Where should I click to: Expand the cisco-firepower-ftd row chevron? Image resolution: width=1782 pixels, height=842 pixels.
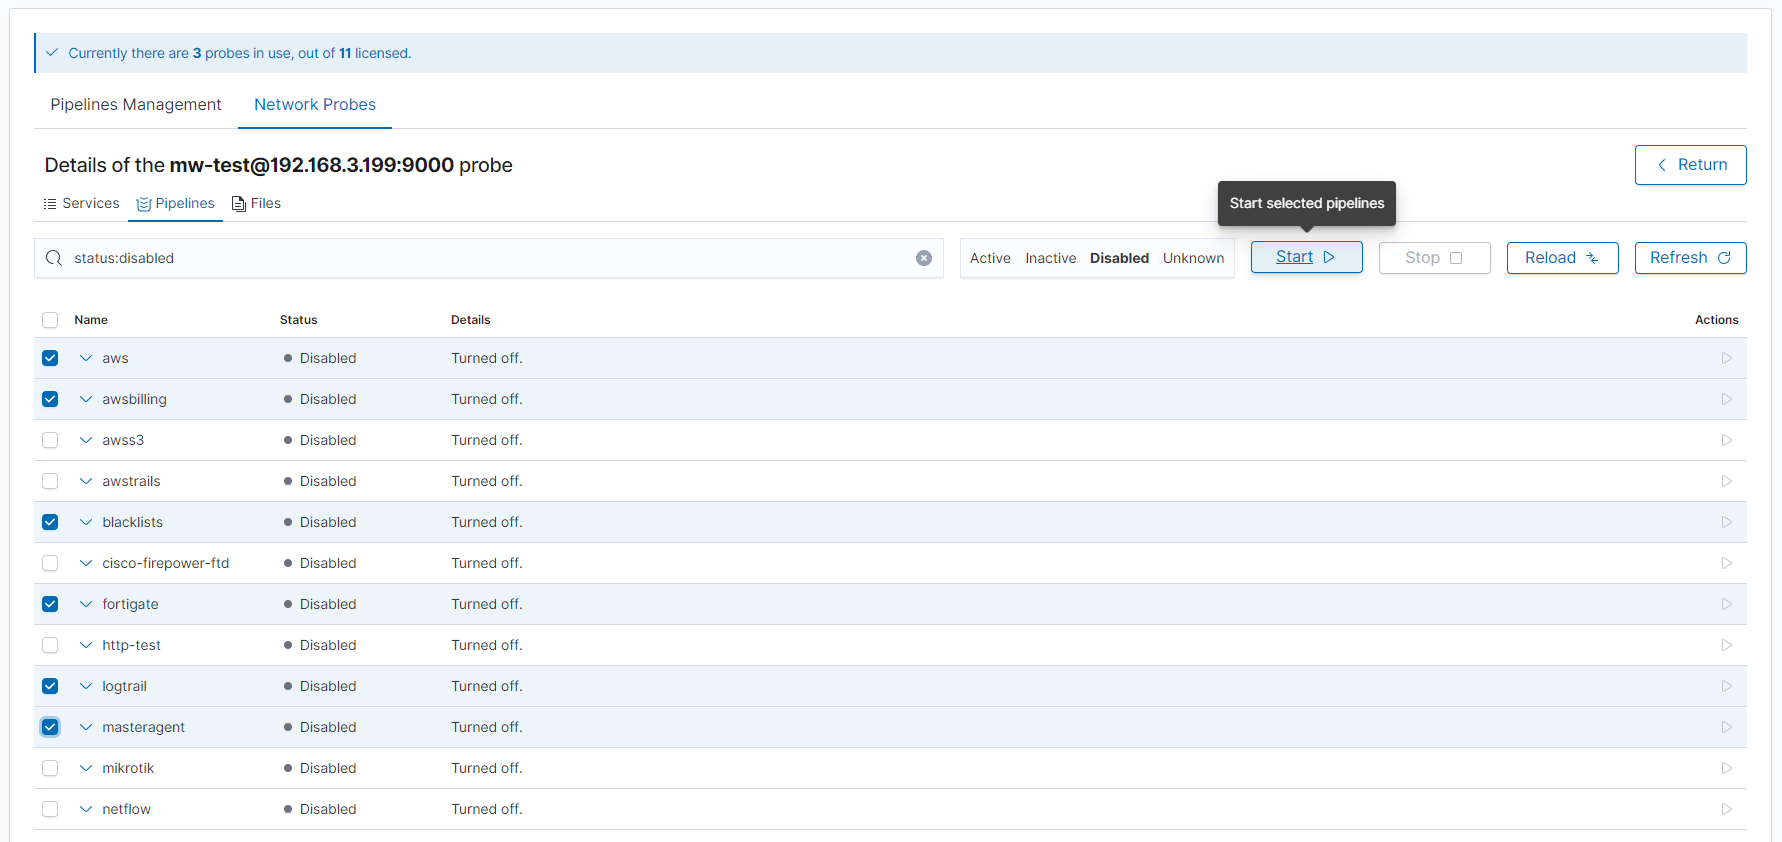(86, 563)
